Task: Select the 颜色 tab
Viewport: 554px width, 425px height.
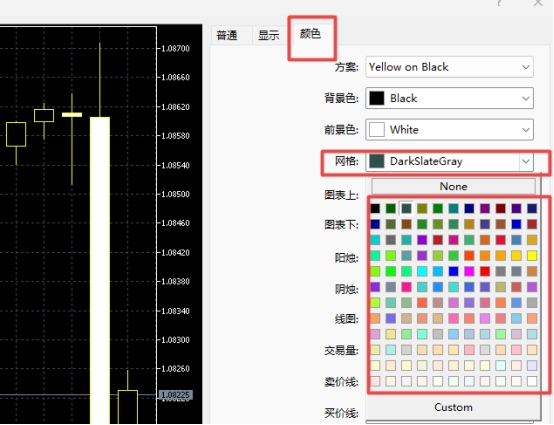Action: [310, 34]
